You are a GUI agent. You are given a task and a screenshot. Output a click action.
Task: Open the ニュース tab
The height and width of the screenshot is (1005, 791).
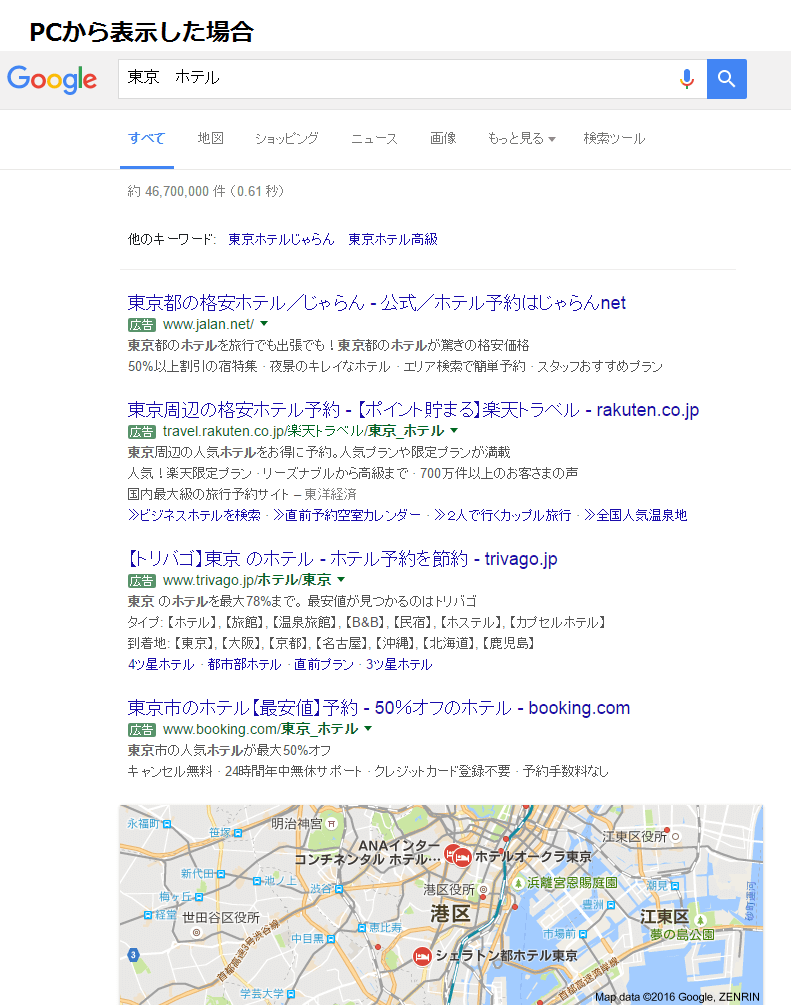[374, 138]
